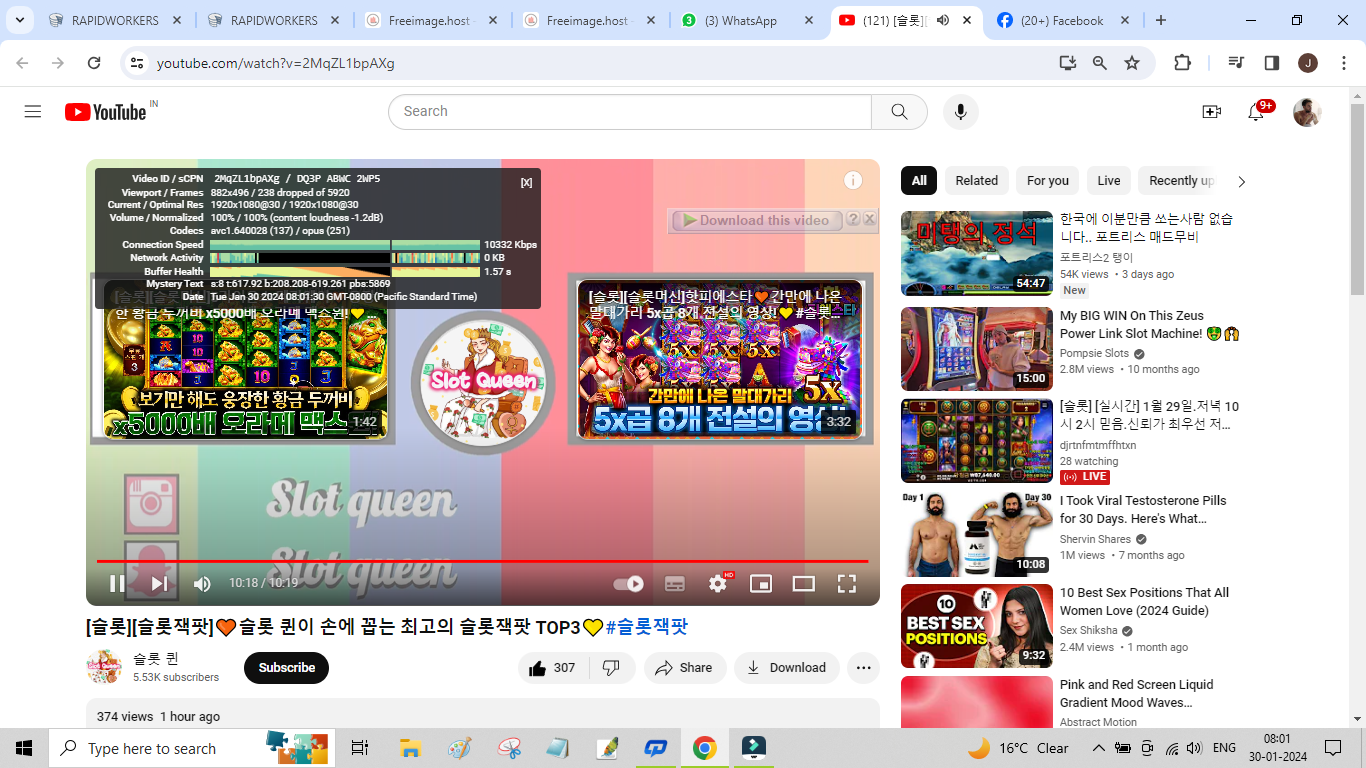Reload the page
The image size is (1366, 768).
click(x=94, y=63)
